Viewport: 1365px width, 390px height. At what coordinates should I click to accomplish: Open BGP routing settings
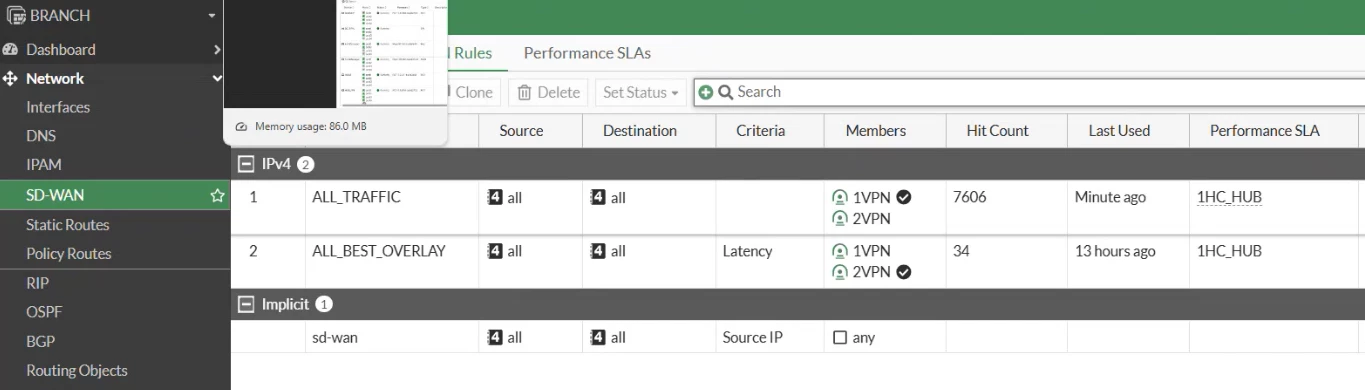click(x=41, y=341)
